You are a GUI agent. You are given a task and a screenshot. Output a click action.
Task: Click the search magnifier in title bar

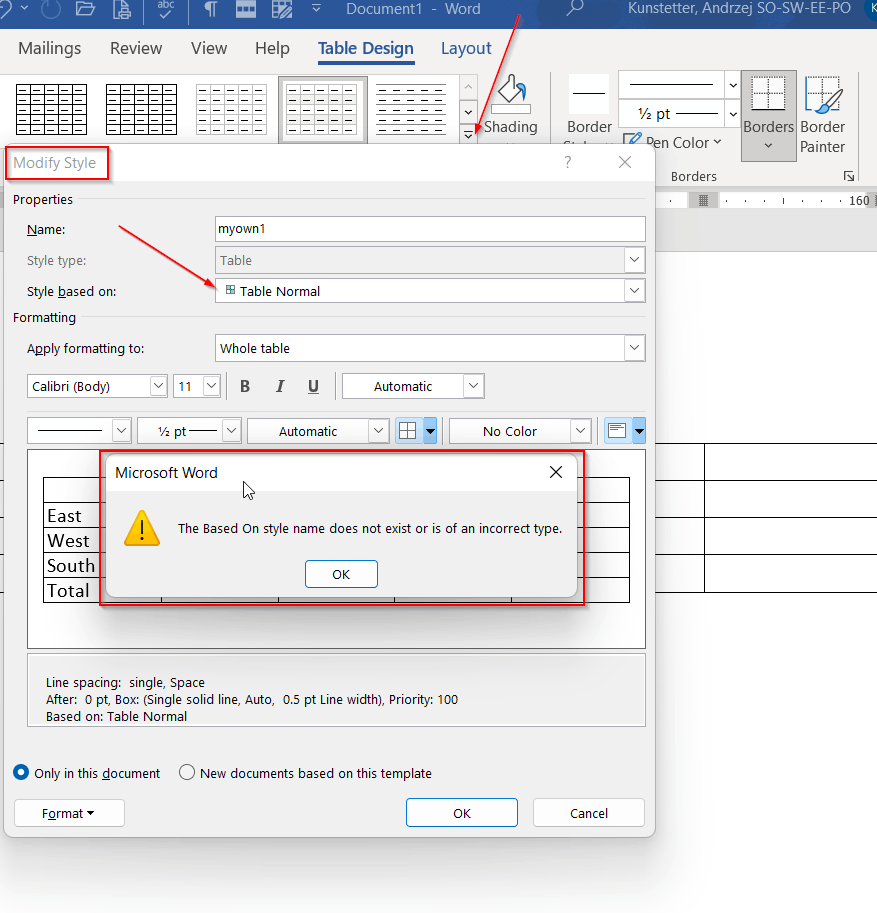click(x=574, y=8)
